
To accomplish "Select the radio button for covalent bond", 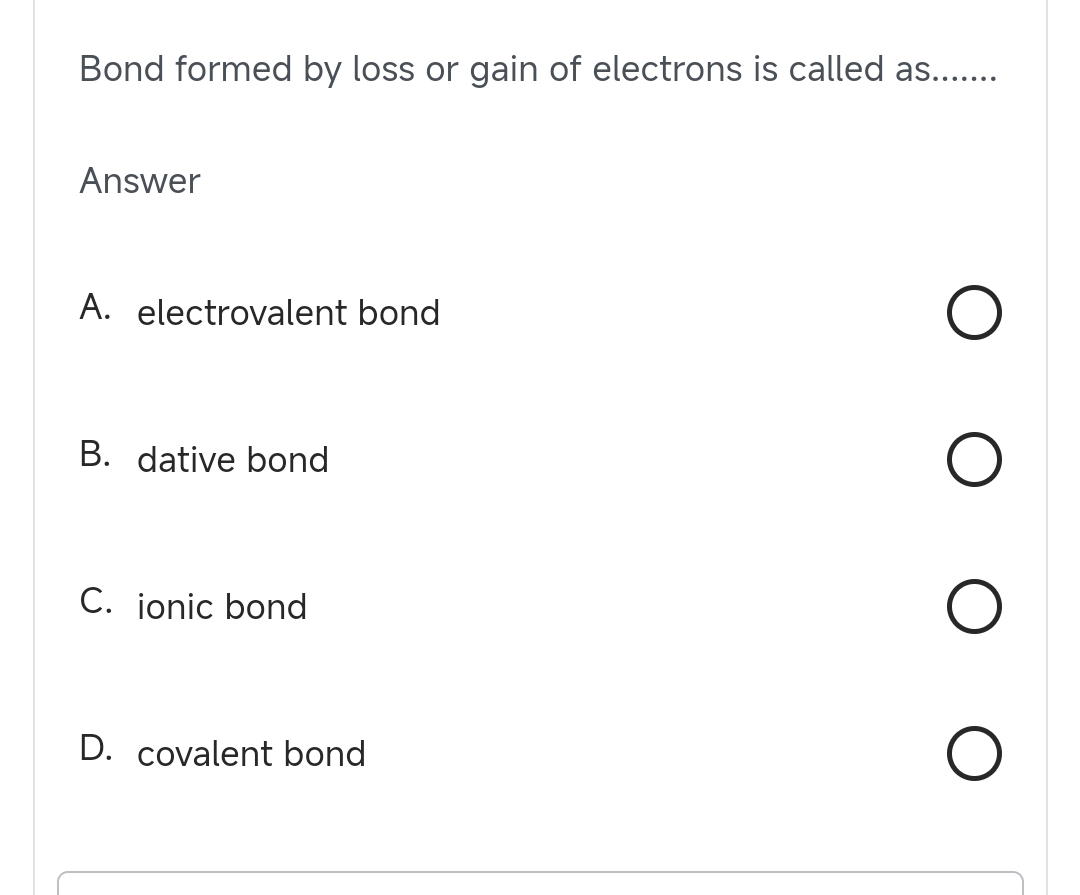I will tap(974, 753).
